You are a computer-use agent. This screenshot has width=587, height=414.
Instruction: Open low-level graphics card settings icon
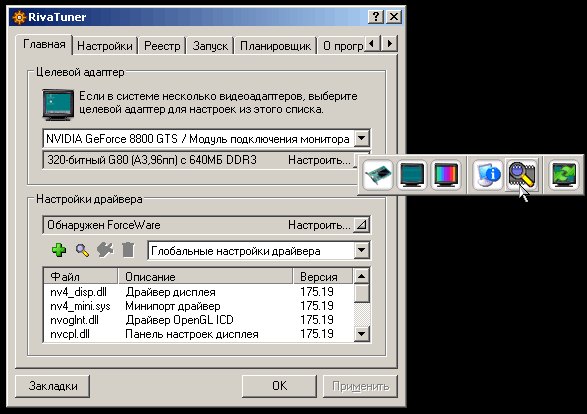(378, 175)
